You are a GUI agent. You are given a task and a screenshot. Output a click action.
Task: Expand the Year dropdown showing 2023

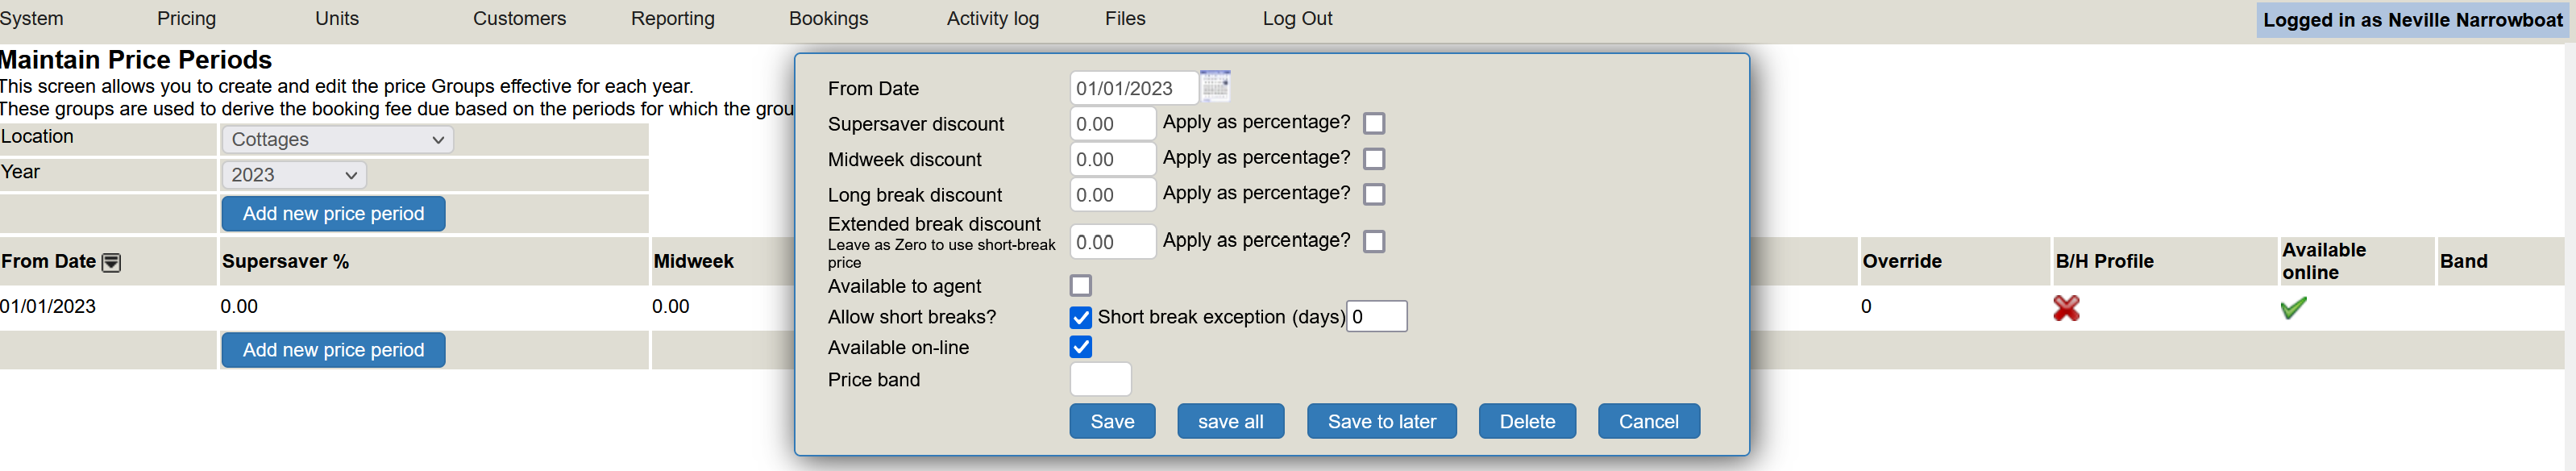pyautogui.click(x=293, y=175)
